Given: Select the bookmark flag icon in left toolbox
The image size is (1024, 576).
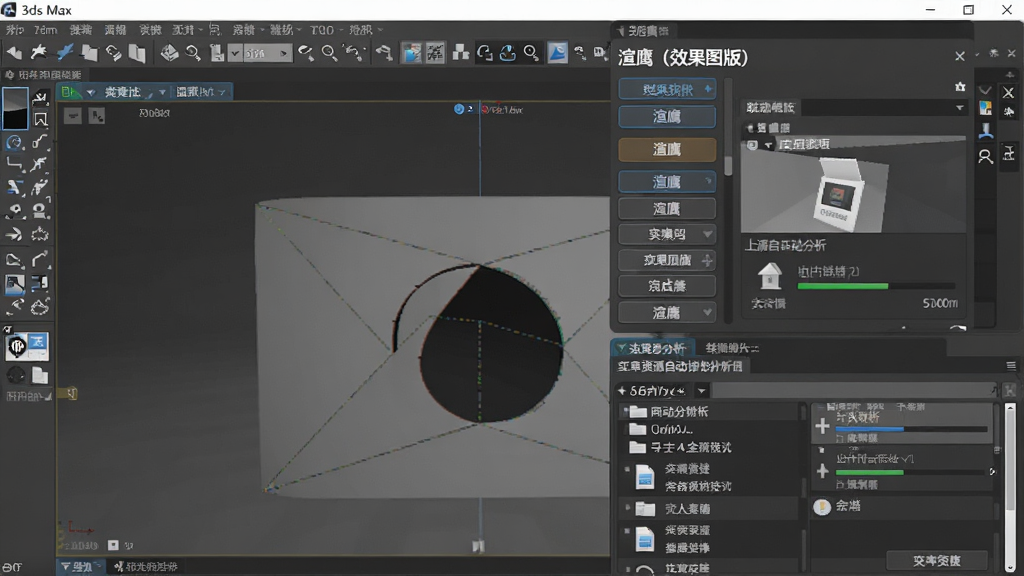Looking at the screenshot, I should (40, 120).
